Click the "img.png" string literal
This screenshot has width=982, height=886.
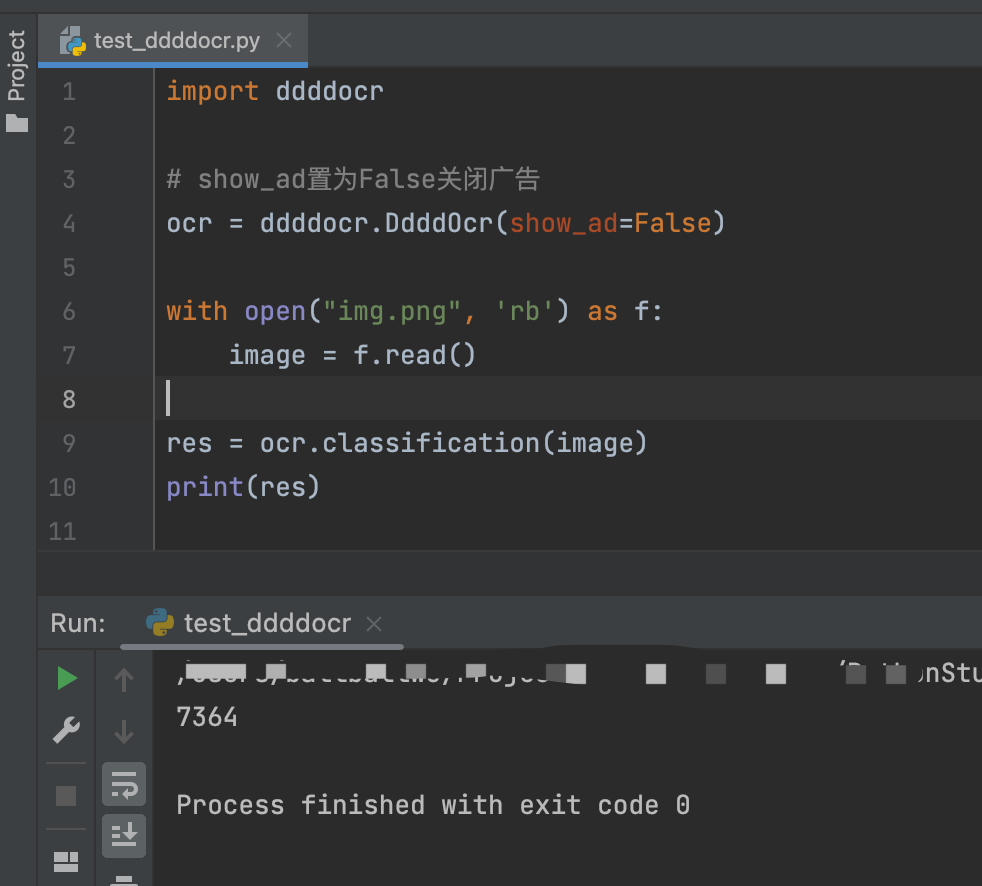(392, 311)
